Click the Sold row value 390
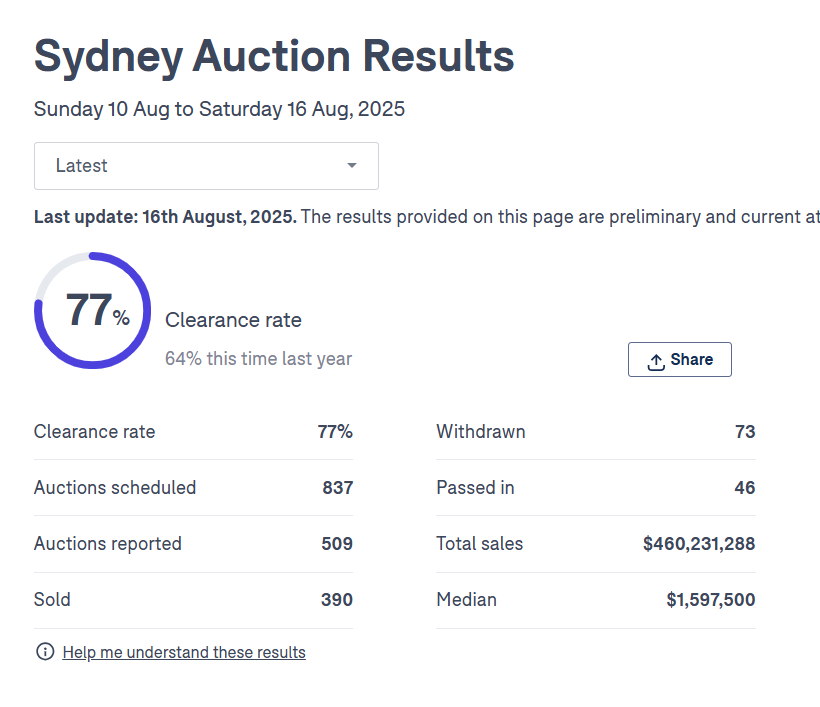Image resolution: width=820 pixels, height=707 pixels. [x=337, y=600]
